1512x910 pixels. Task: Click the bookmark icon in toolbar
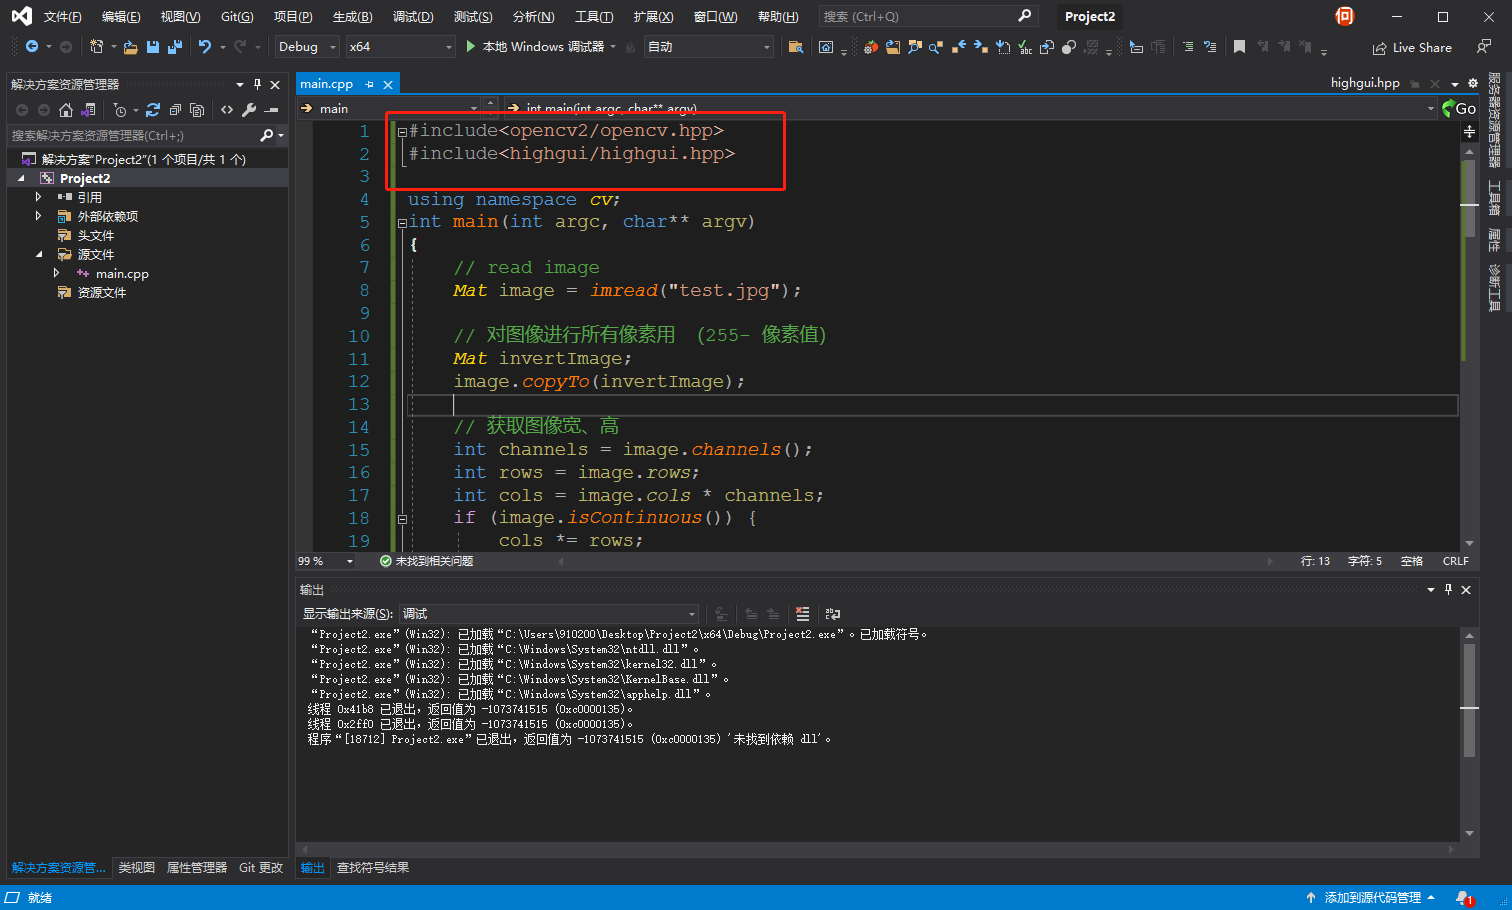[x=1239, y=47]
